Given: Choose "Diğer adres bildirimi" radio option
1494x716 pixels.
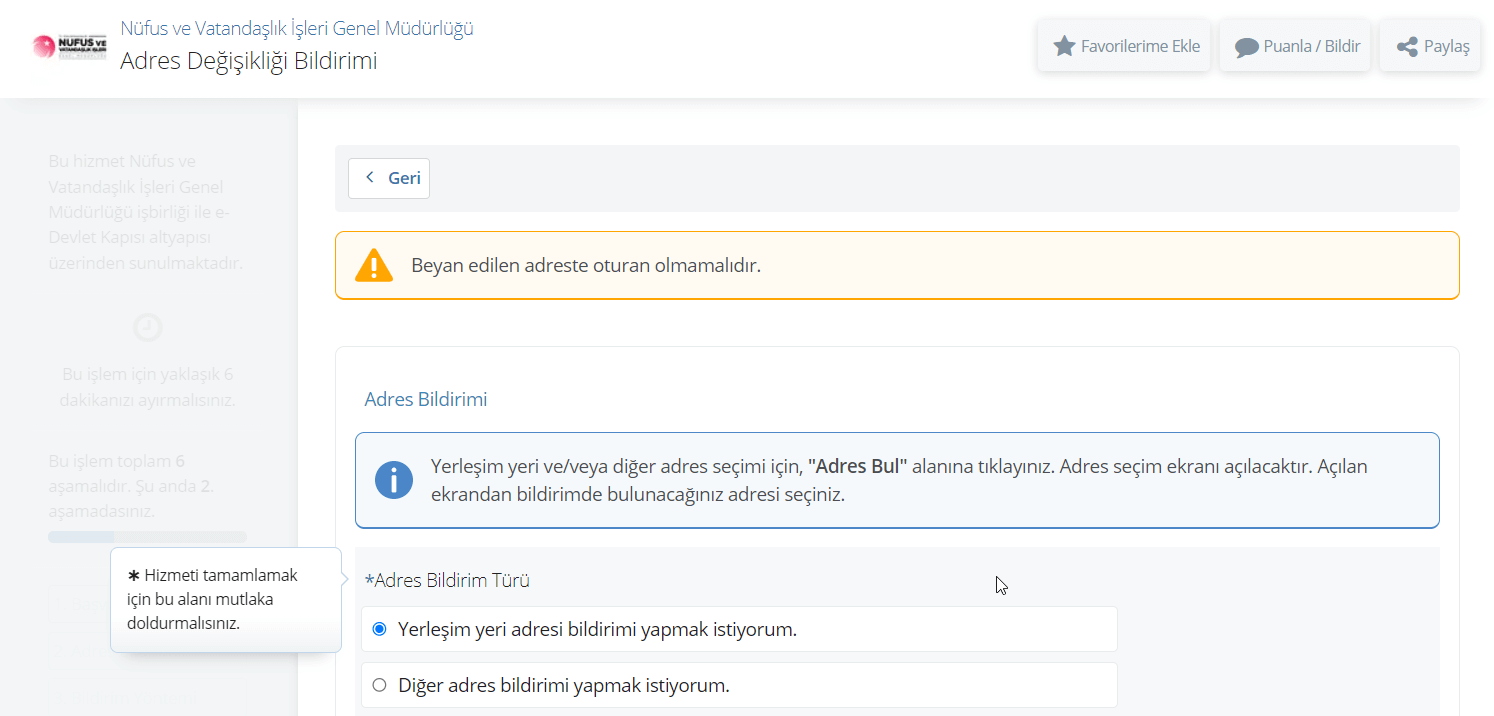Looking at the screenshot, I should click(x=379, y=685).
